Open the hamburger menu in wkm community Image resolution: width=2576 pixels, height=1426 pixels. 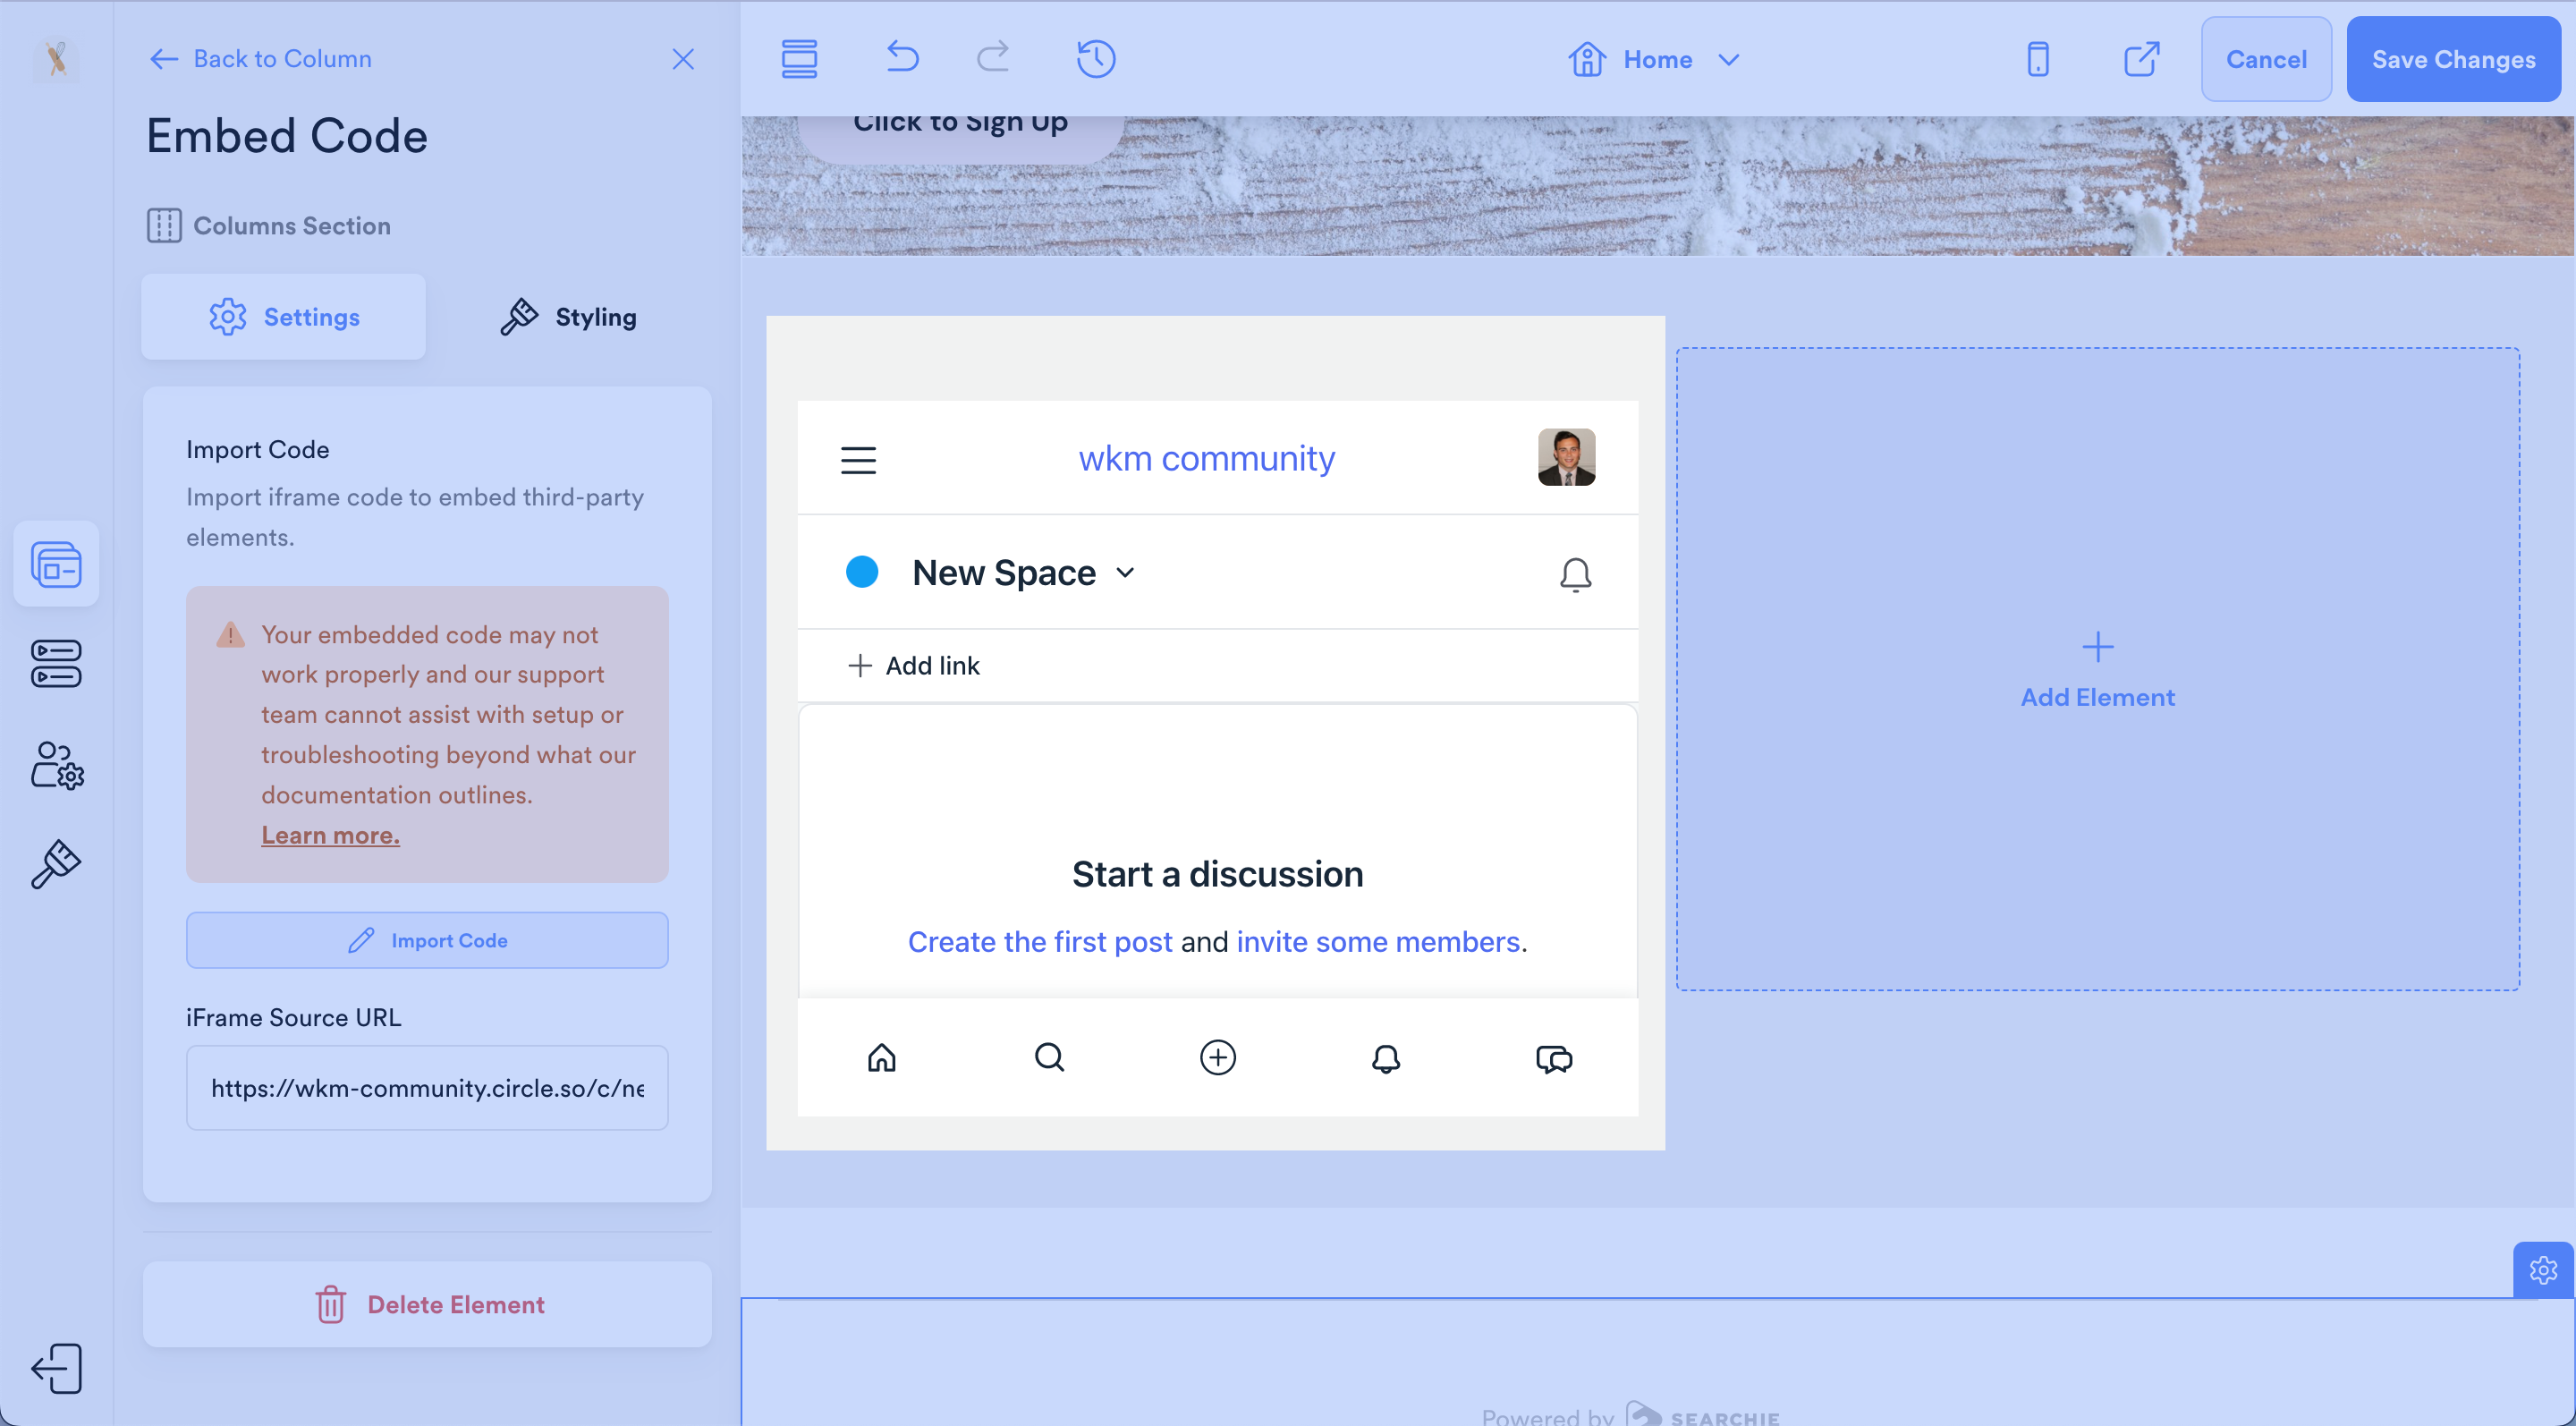click(858, 460)
